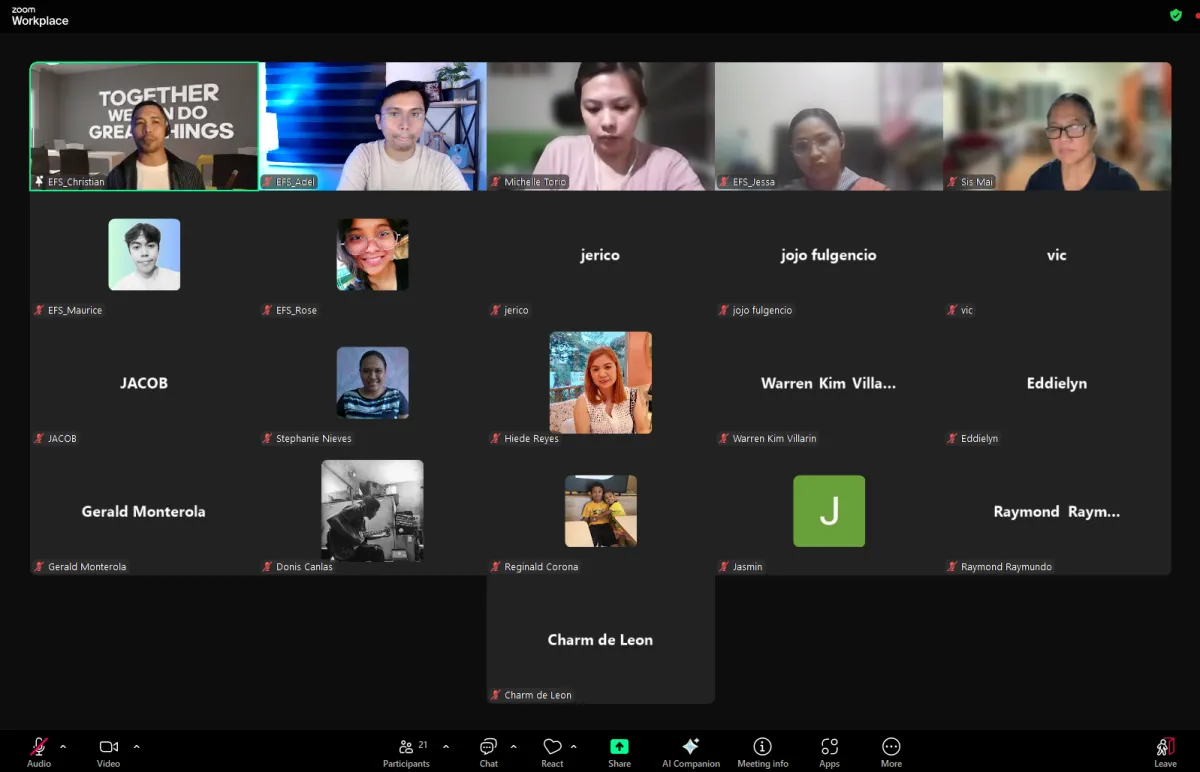The width and height of the screenshot is (1200, 772).
Task: Select the jojo fulgencio participant tile
Action: [x=829, y=255]
